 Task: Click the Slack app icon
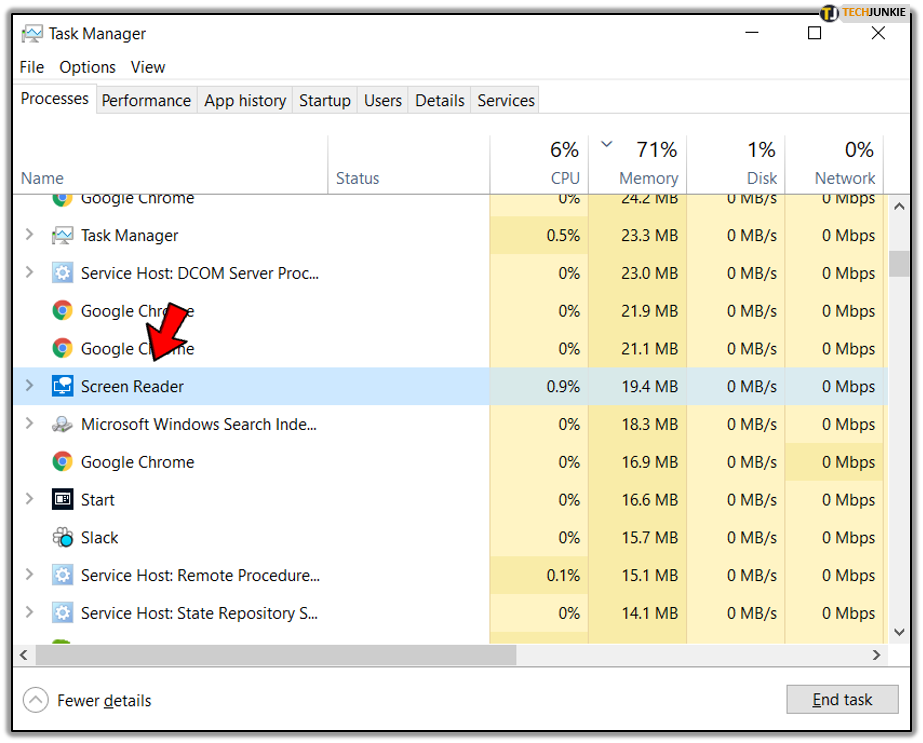62,537
